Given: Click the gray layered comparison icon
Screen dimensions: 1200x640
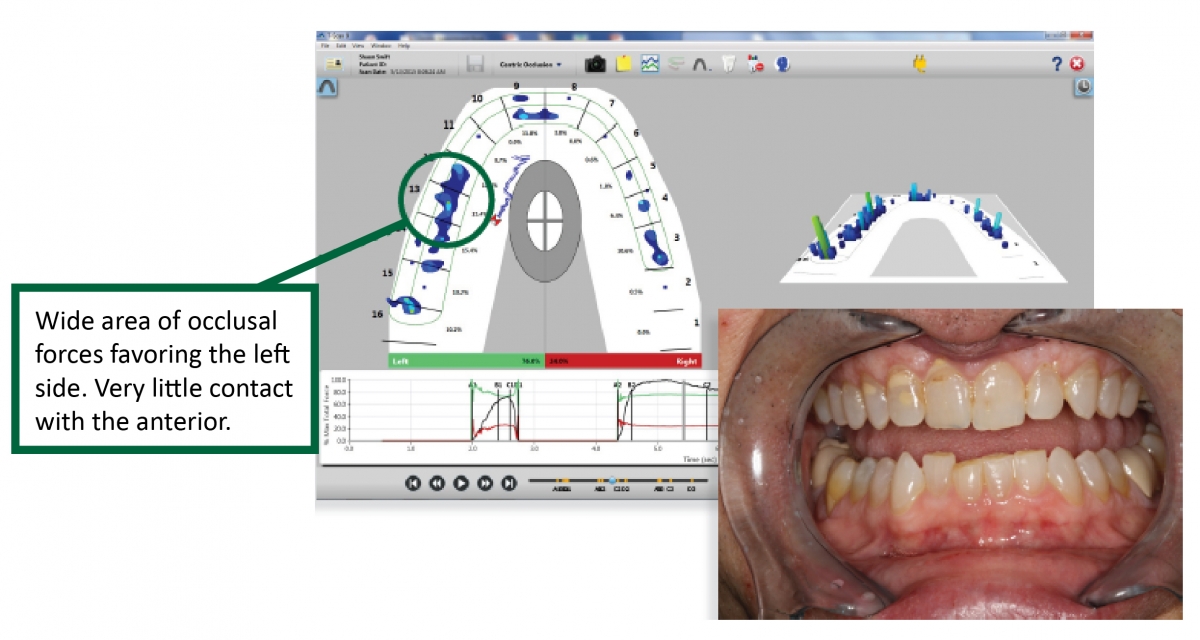Looking at the screenshot, I should [x=676, y=64].
